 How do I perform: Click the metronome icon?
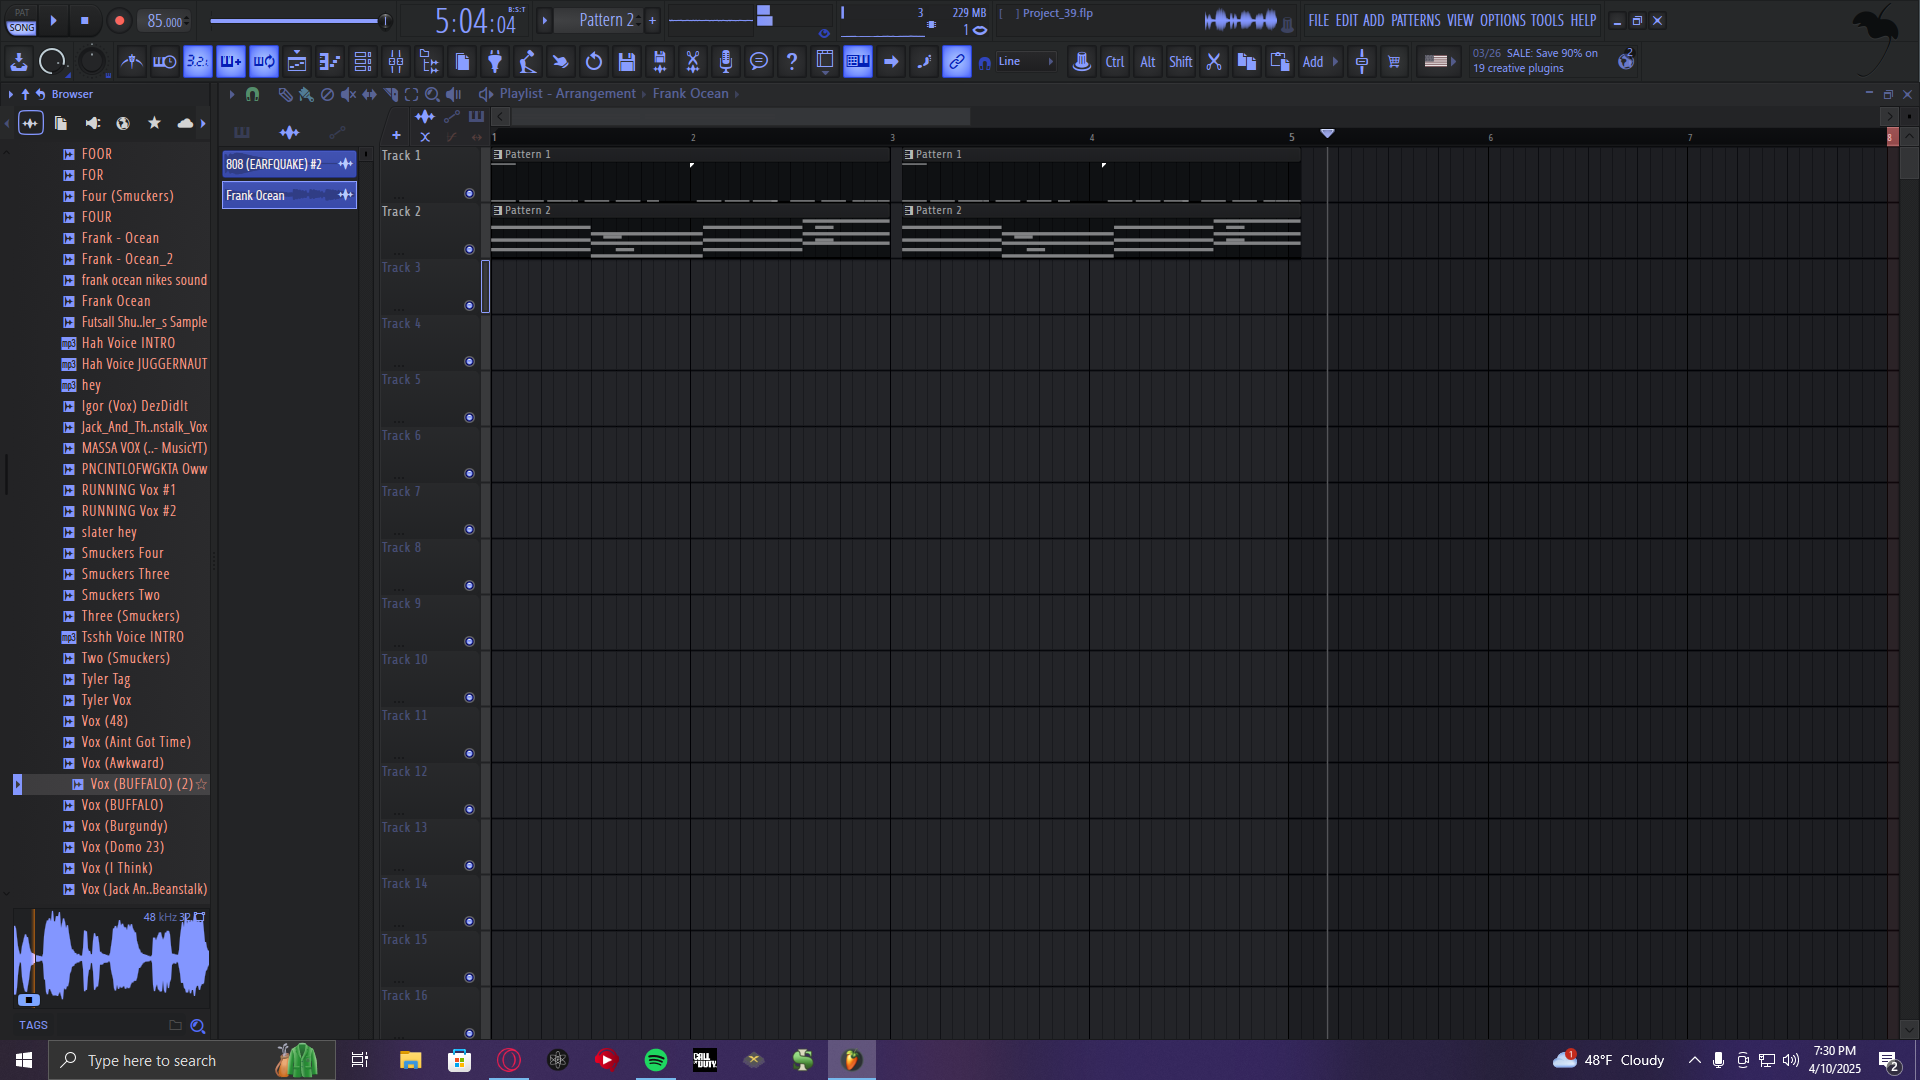coord(131,62)
